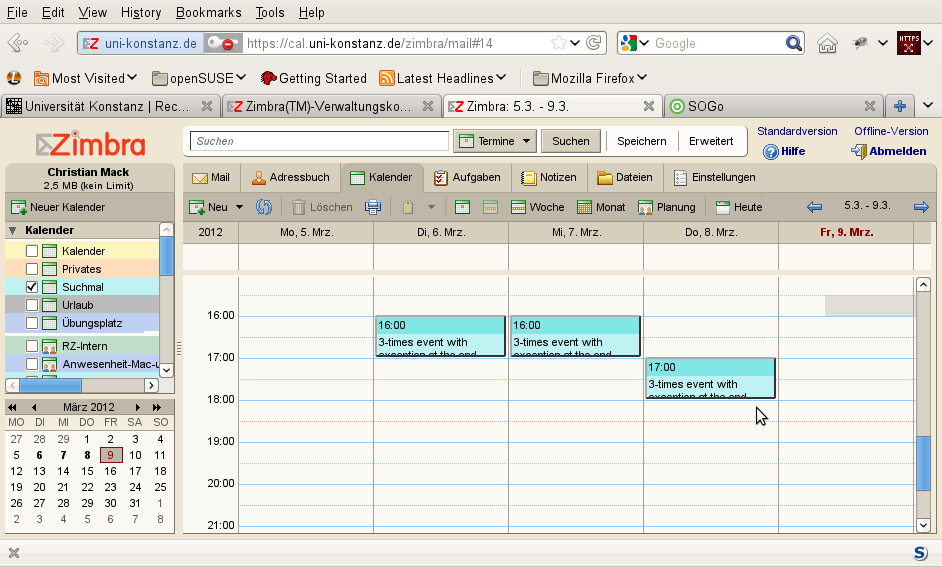Open the Bookmarks menu
Viewport: 942px width, 567px height.
coord(208,12)
